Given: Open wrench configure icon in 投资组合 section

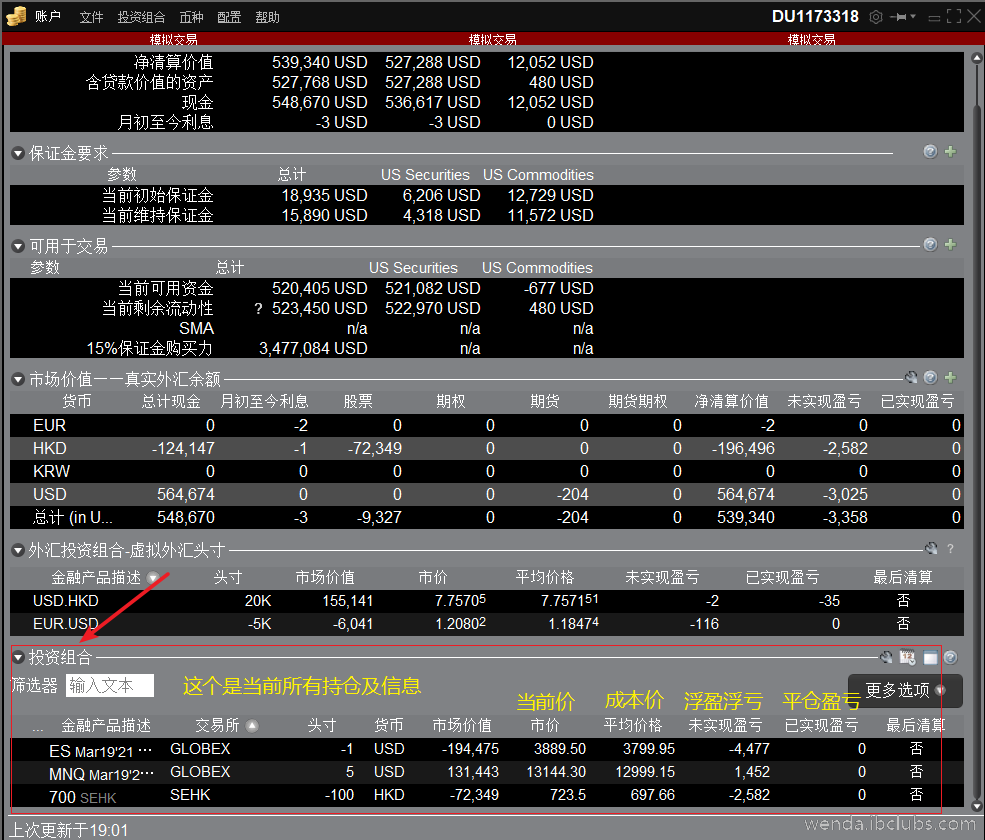Looking at the screenshot, I should [886, 657].
